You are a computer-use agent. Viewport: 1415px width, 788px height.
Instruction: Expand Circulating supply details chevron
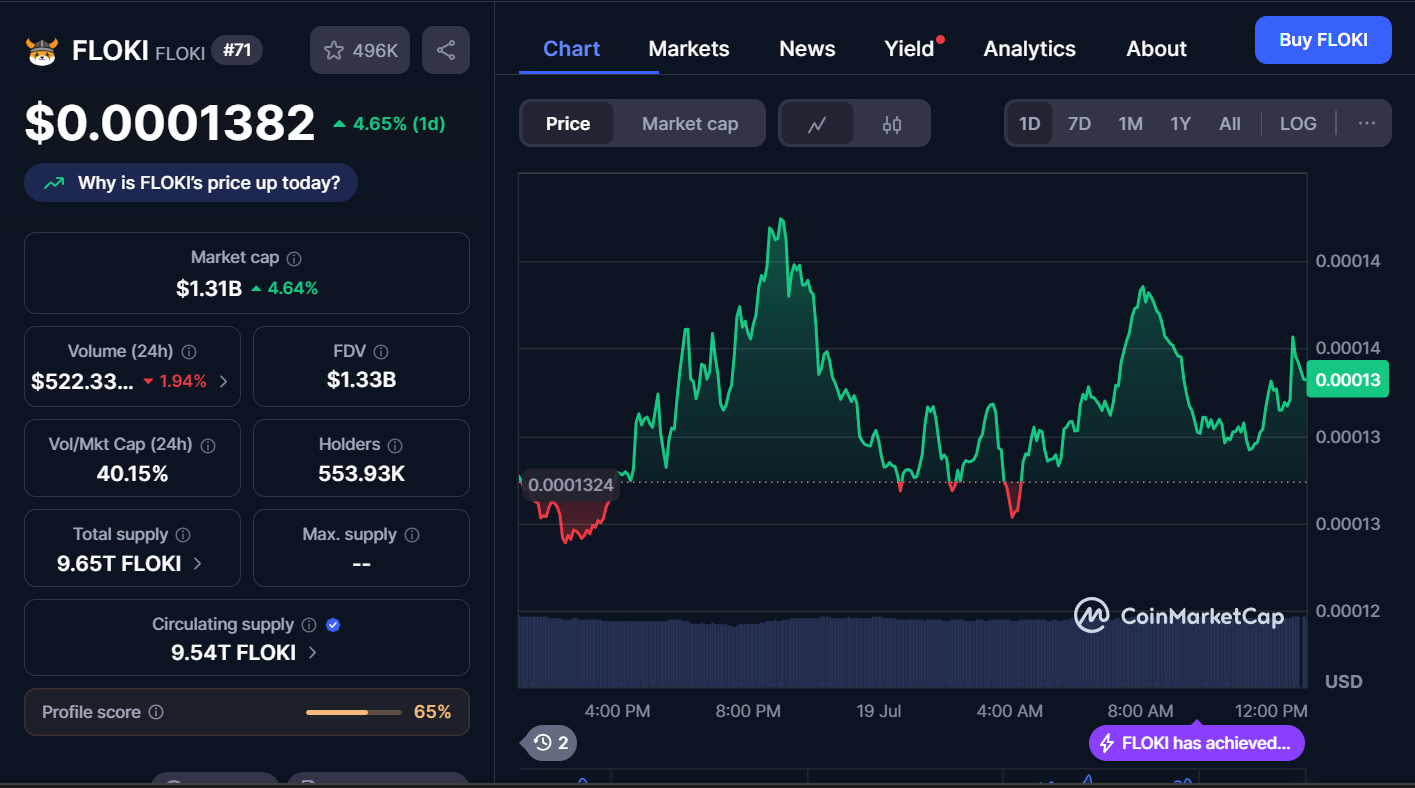point(312,653)
